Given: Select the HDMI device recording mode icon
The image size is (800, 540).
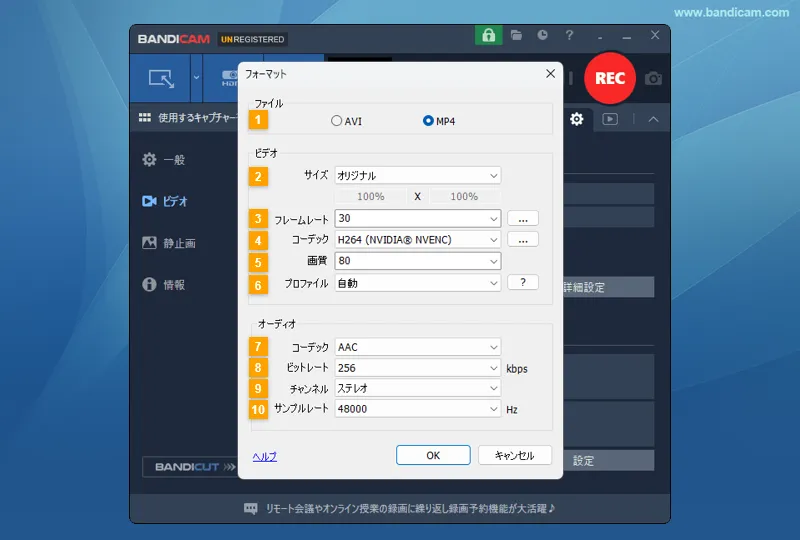Looking at the screenshot, I should point(229,79).
